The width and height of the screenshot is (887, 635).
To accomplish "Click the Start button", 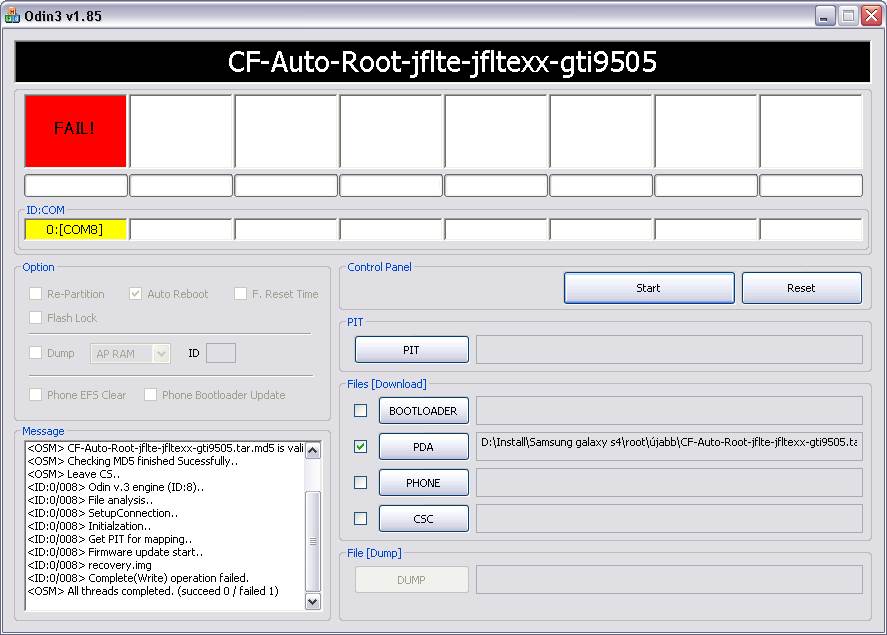I will pos(649,288).
